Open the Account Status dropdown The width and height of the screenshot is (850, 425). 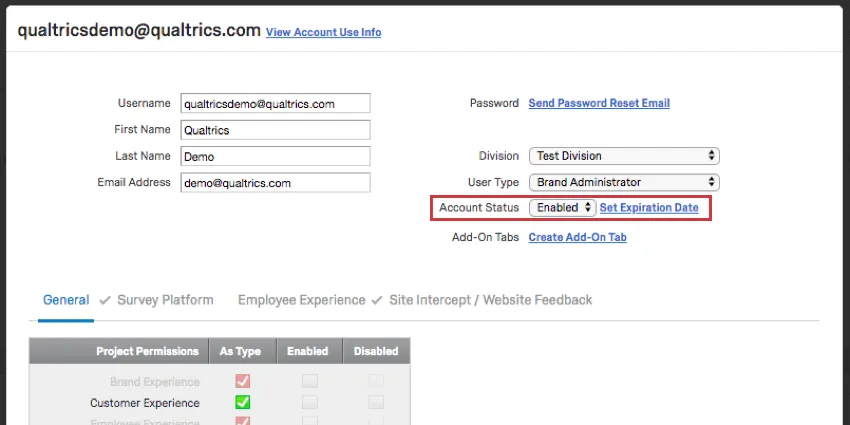click(562, 207)
